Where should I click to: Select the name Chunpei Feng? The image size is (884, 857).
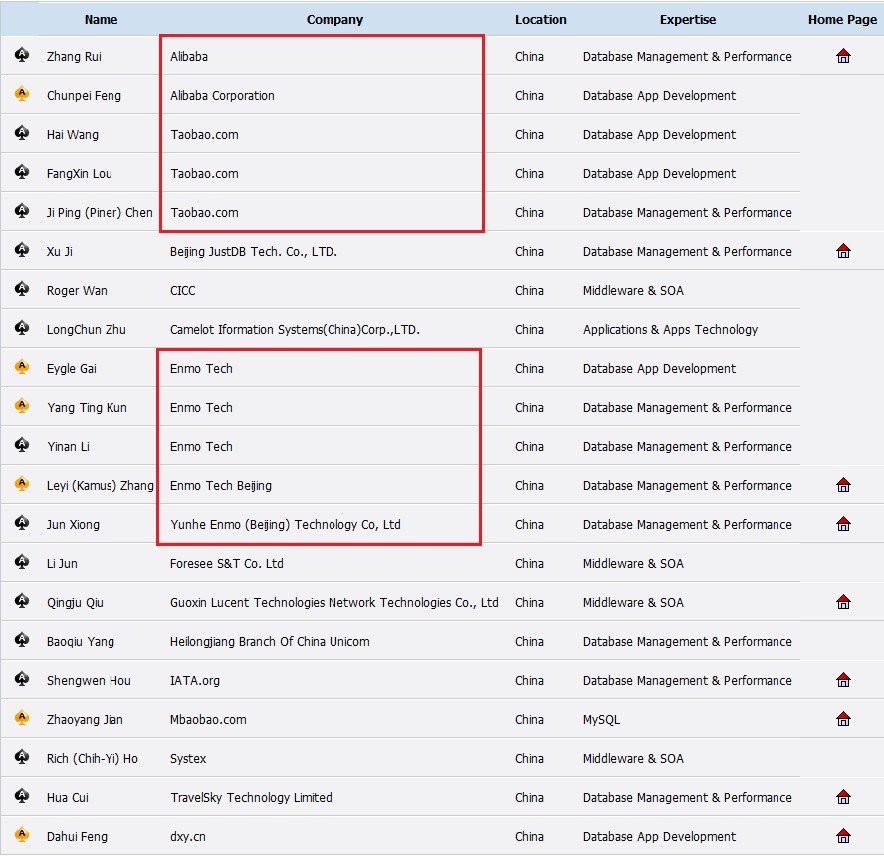click(x=84, y=96)
